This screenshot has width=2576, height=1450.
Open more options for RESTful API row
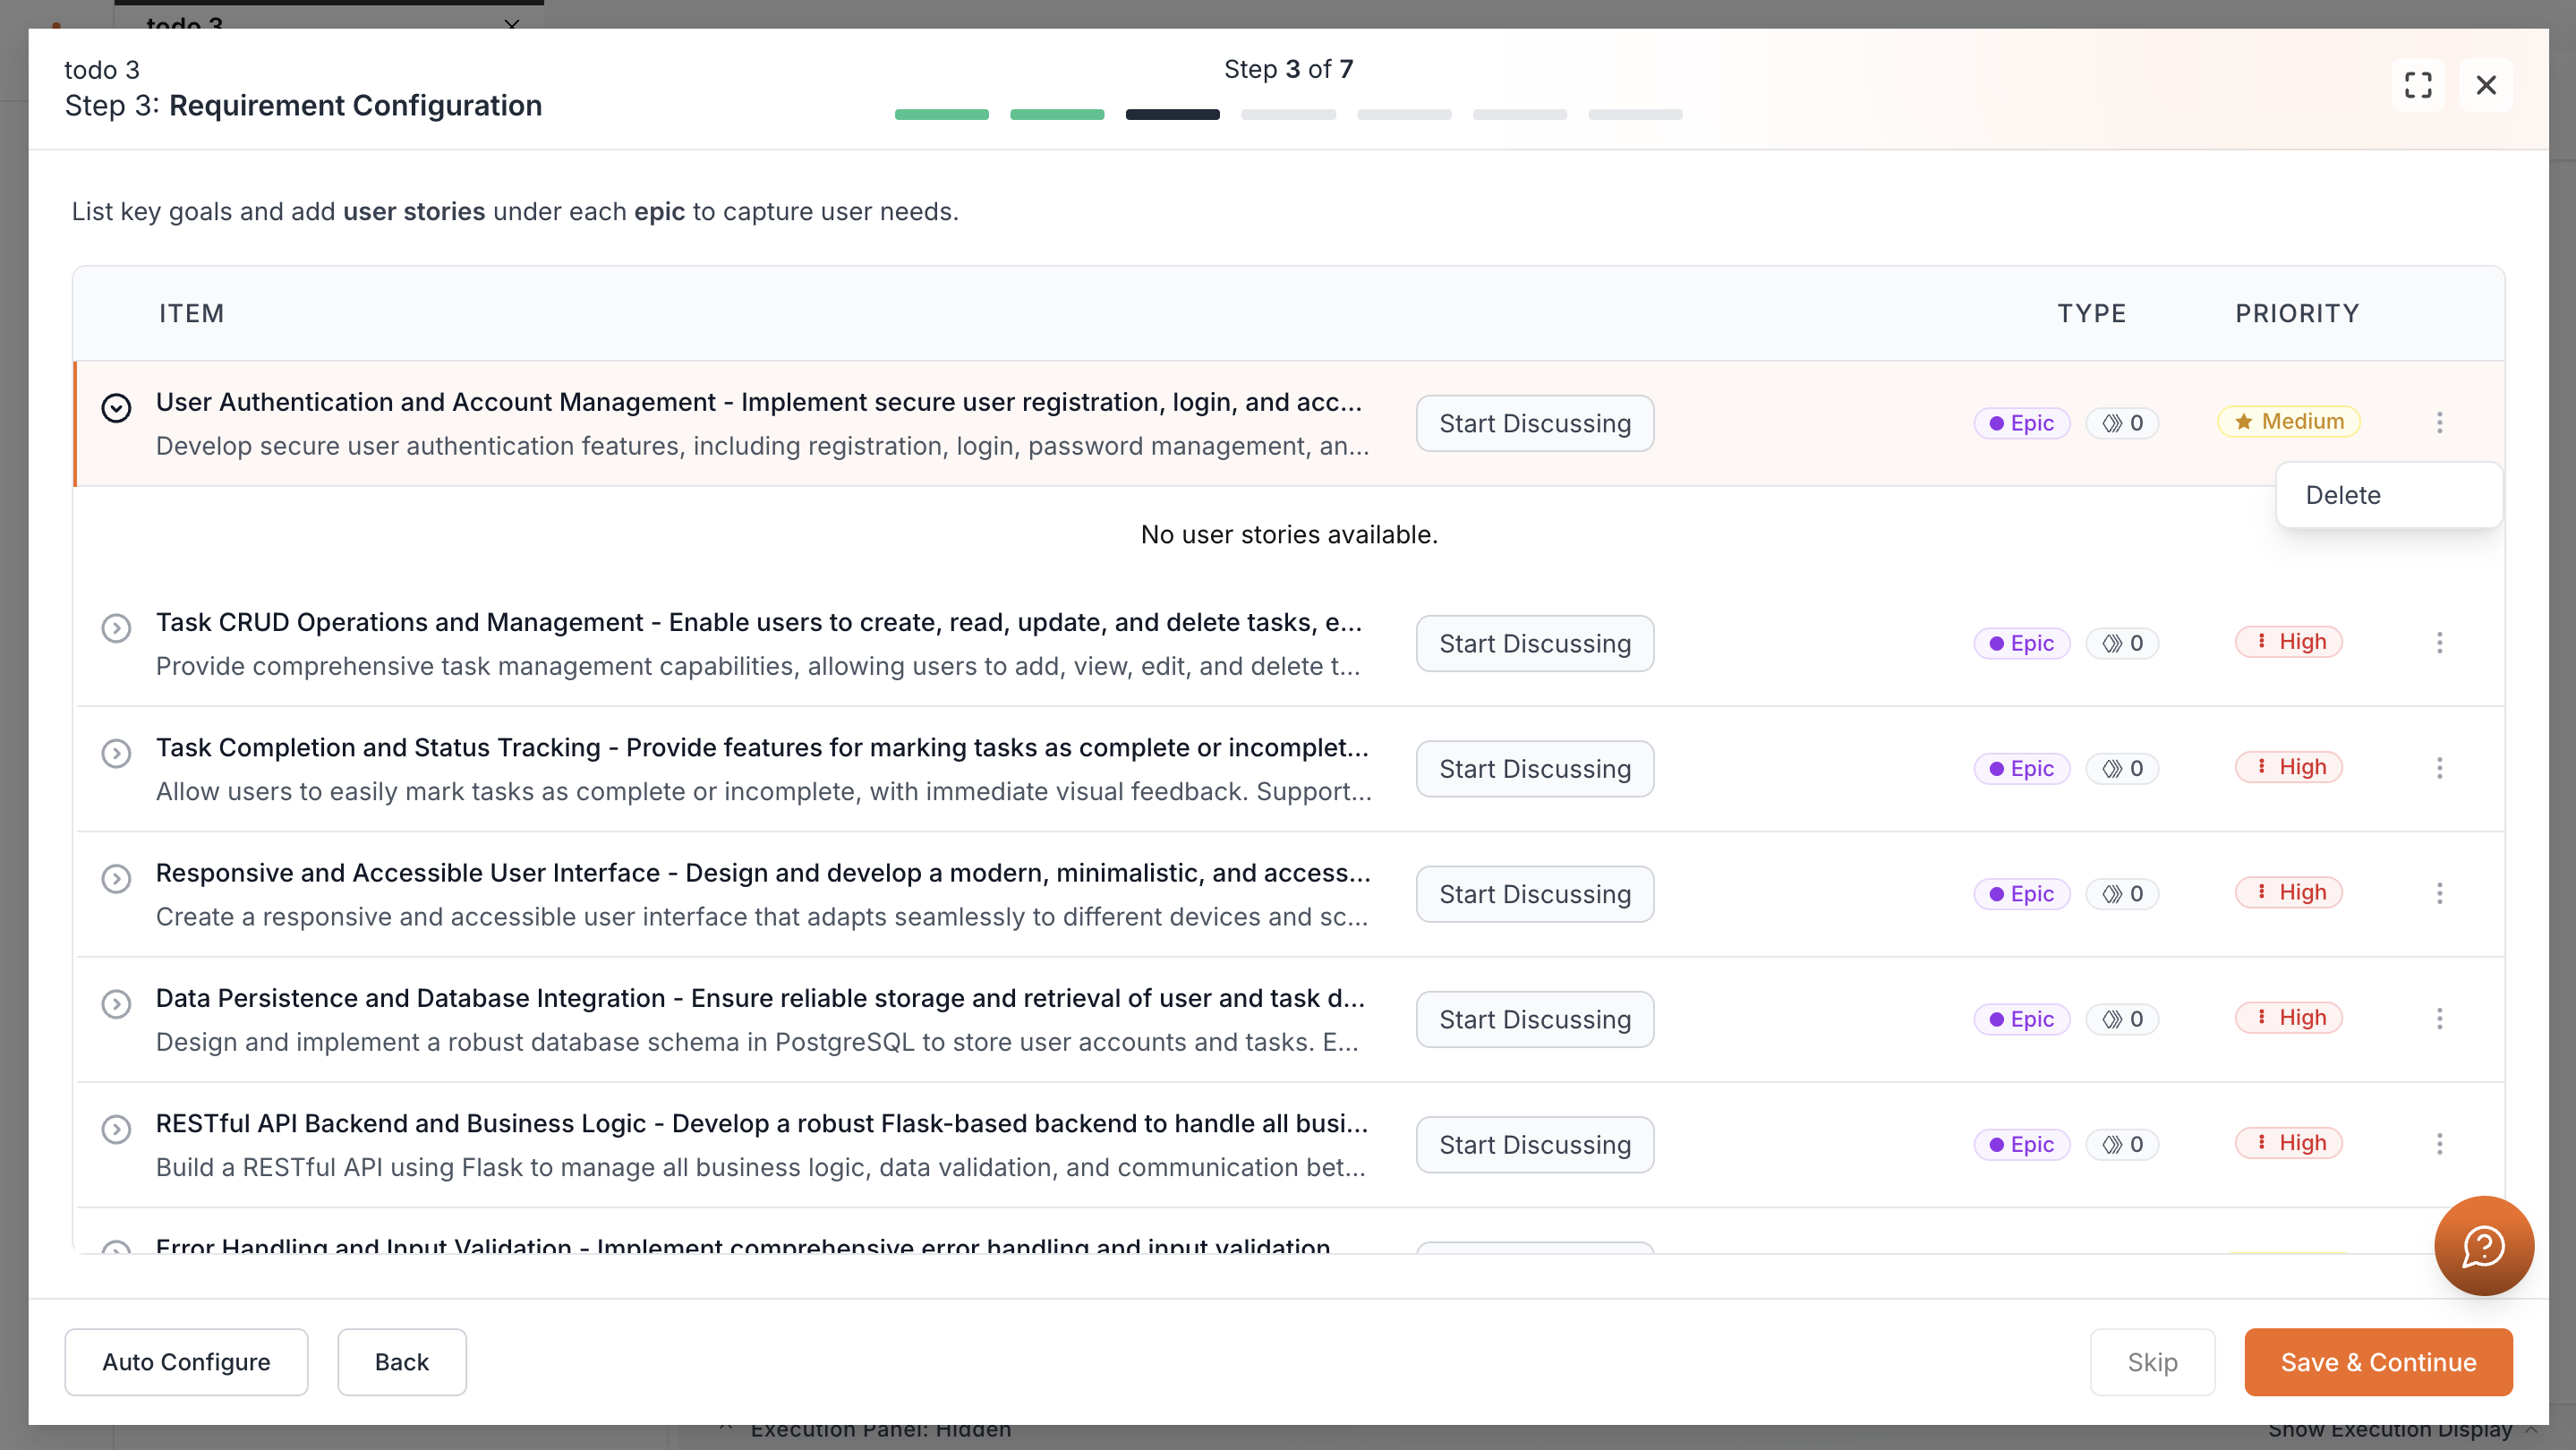coord(2439,1143)
